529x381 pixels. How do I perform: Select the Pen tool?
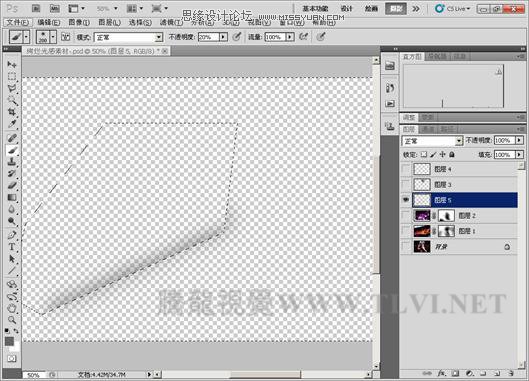(x=12, y=235)
